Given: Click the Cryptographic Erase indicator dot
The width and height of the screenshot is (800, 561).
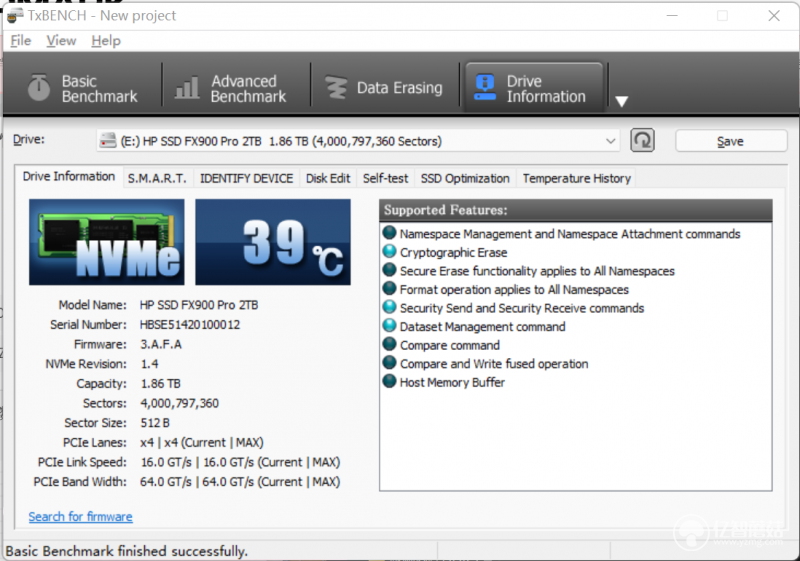Looking at the screenshot, I should pyautogui.click(x=389, y=251).
